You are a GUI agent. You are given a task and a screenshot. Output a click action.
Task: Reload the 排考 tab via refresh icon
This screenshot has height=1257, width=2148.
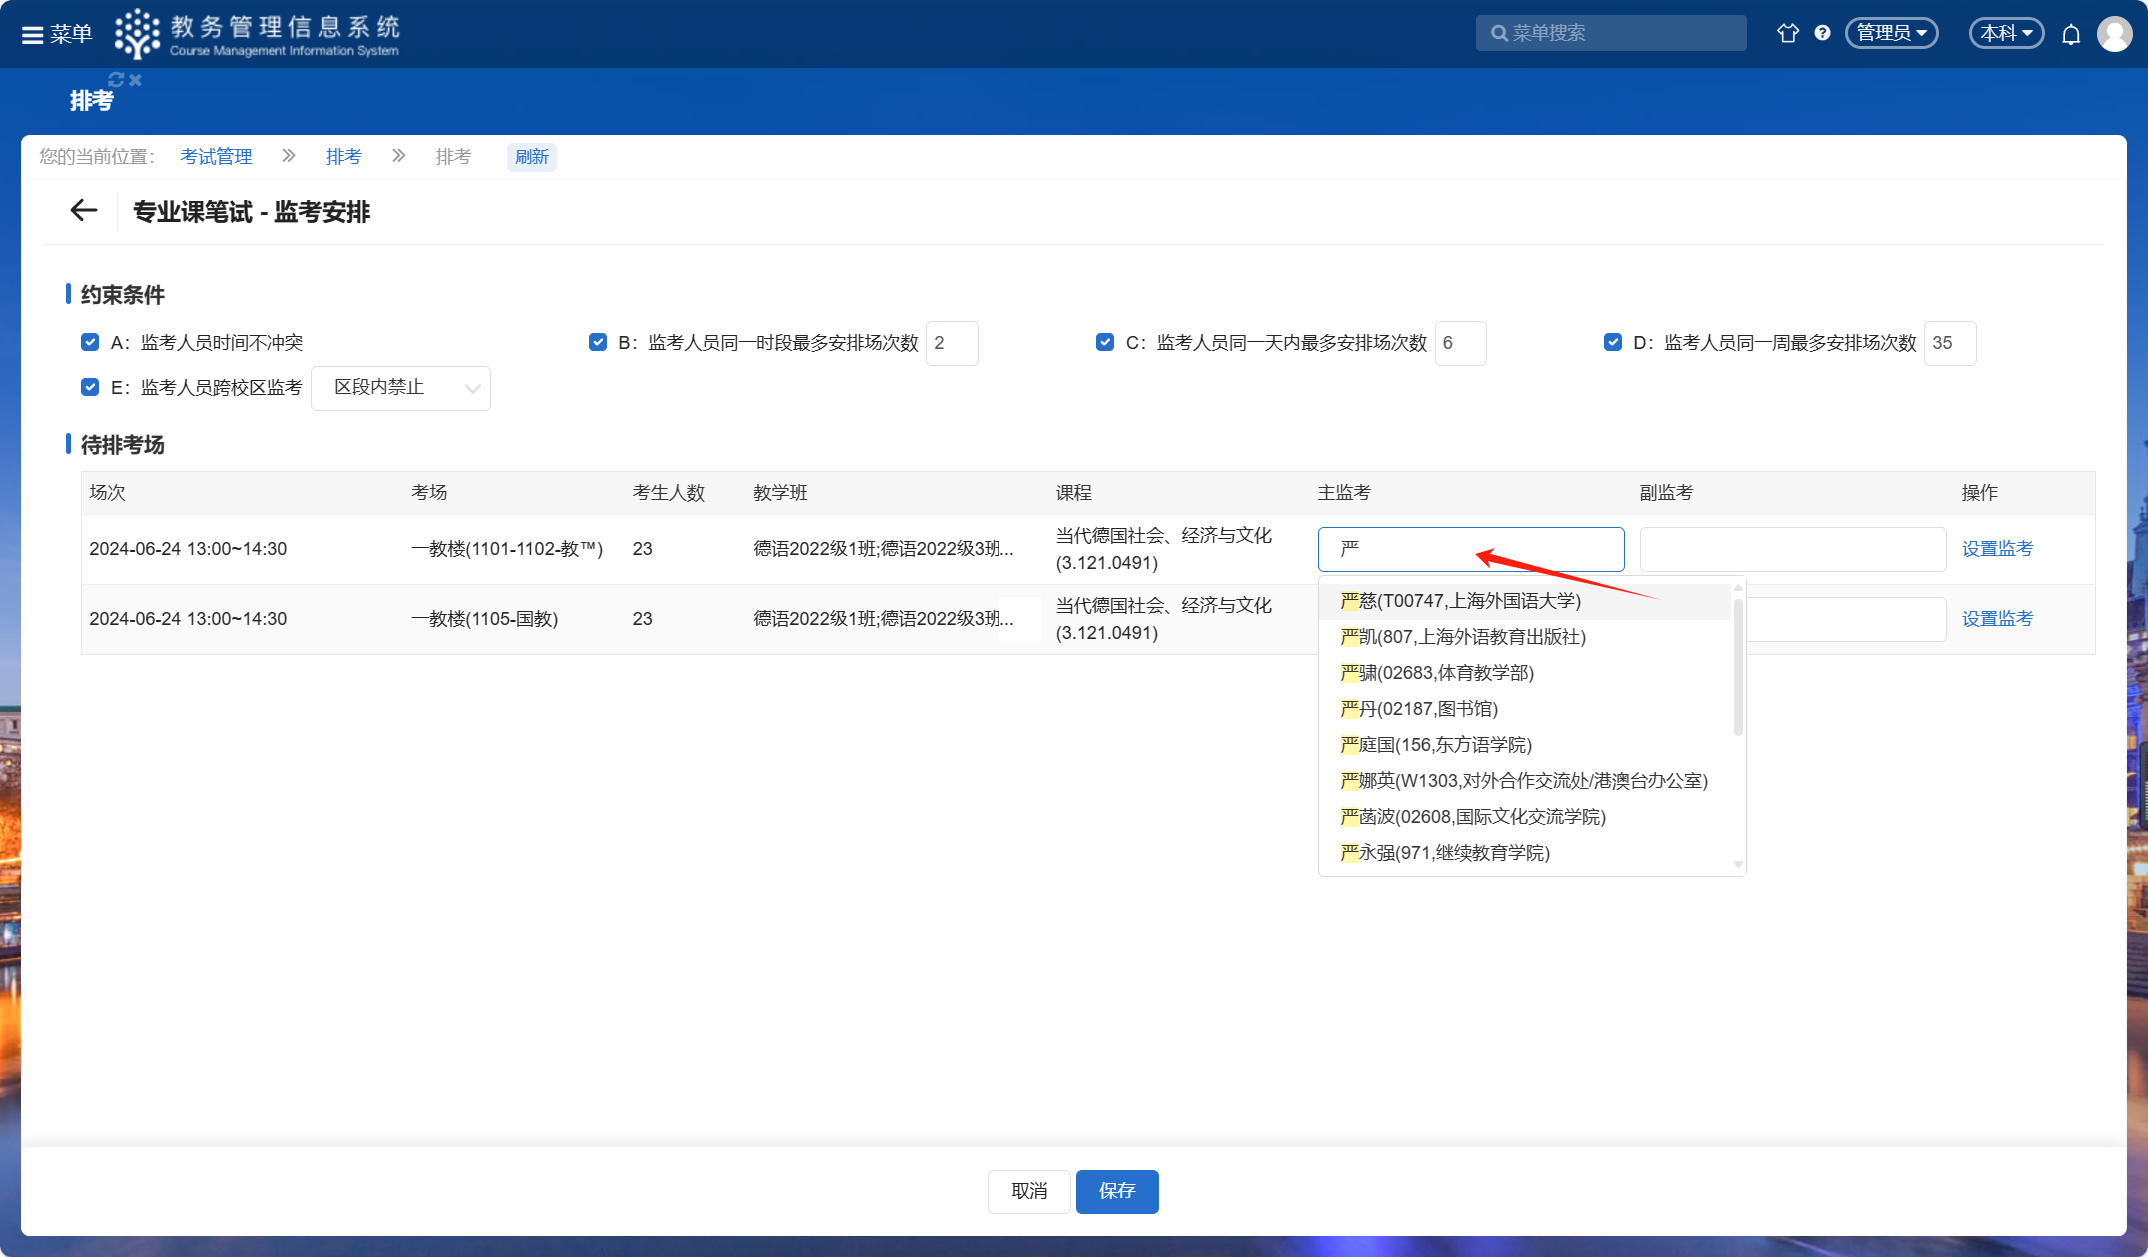(x=116, y=79)
